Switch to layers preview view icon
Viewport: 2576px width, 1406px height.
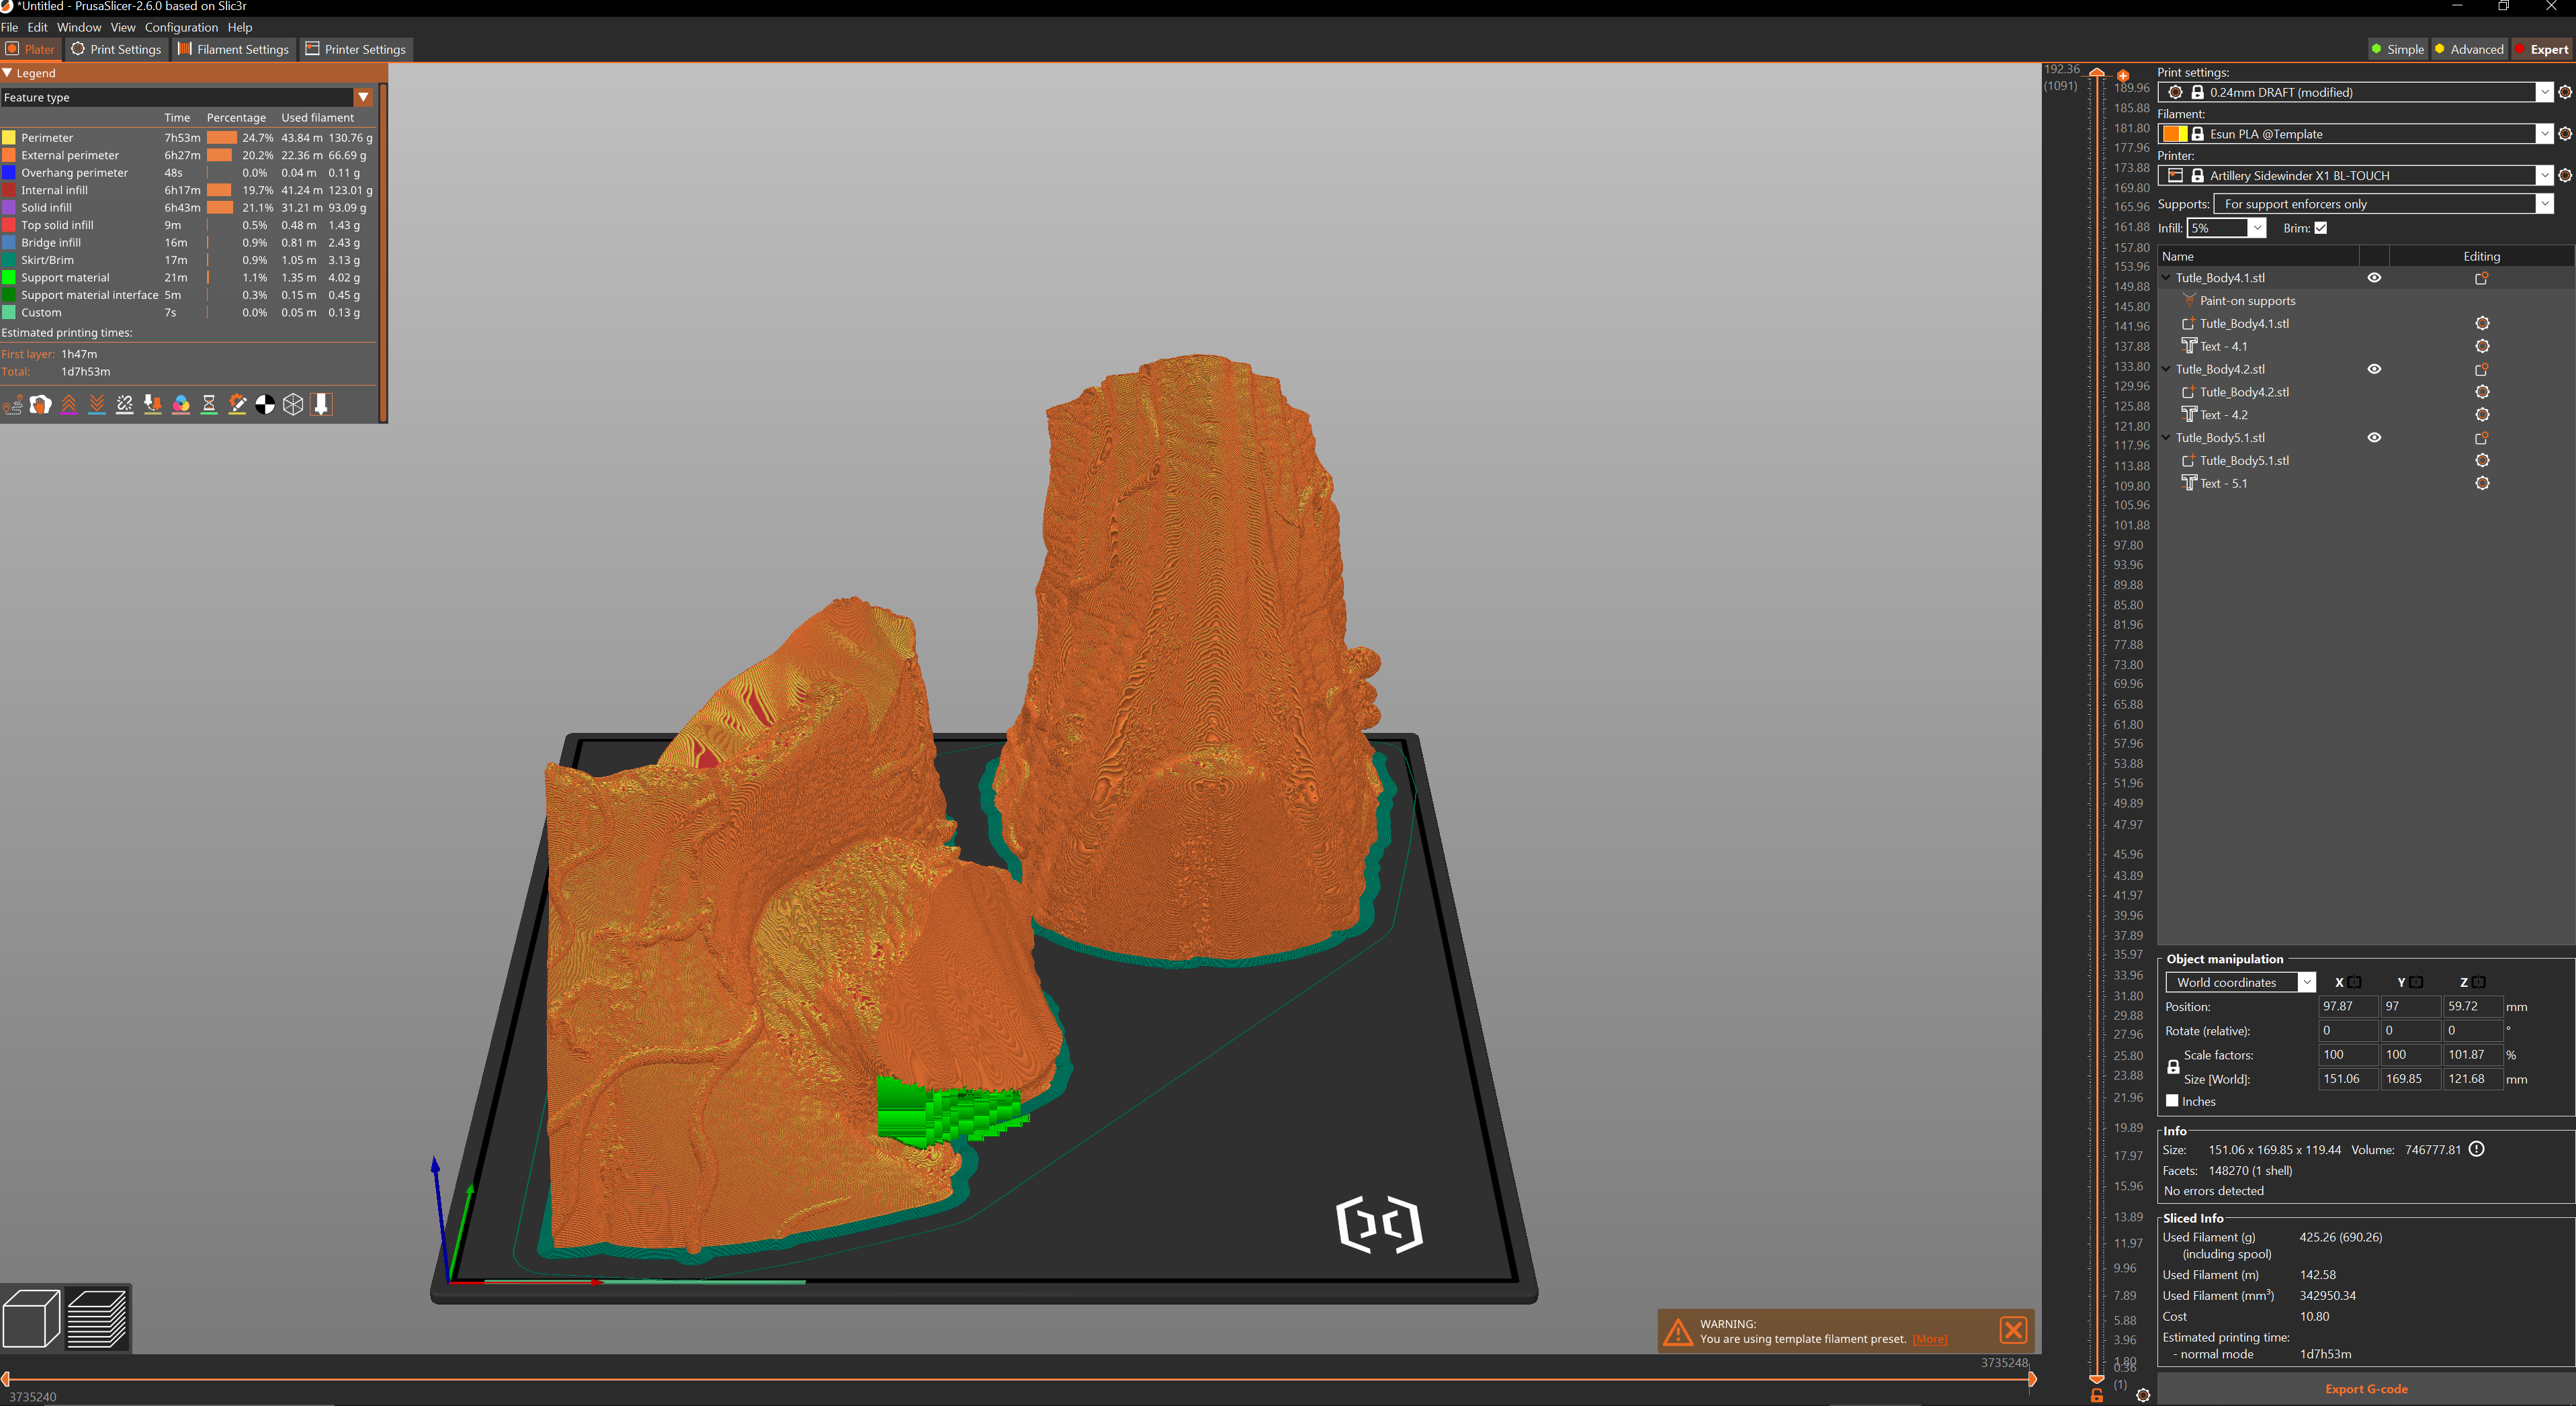[97, 1318]
